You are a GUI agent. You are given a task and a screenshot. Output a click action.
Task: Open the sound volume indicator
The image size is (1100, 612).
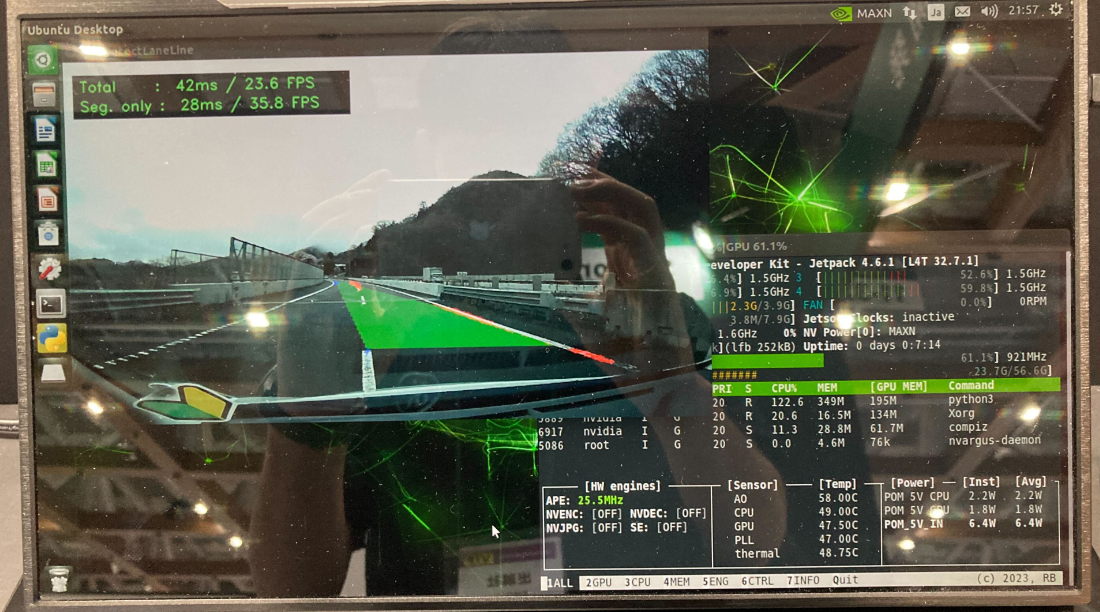989,11
